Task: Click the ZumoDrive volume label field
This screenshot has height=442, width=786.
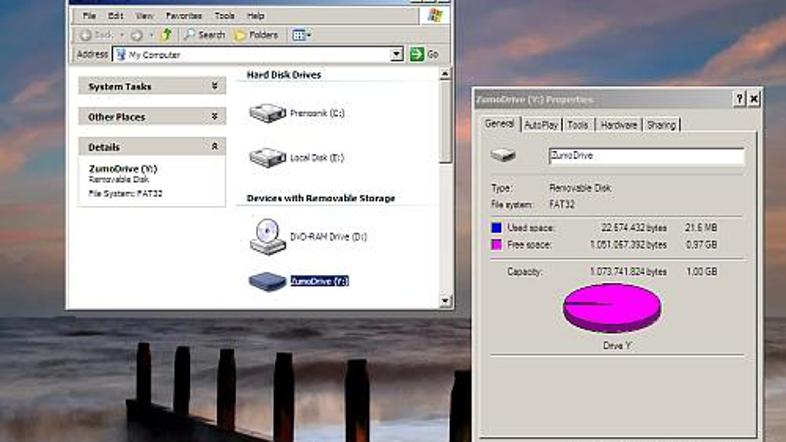Action: click(645, 156)
